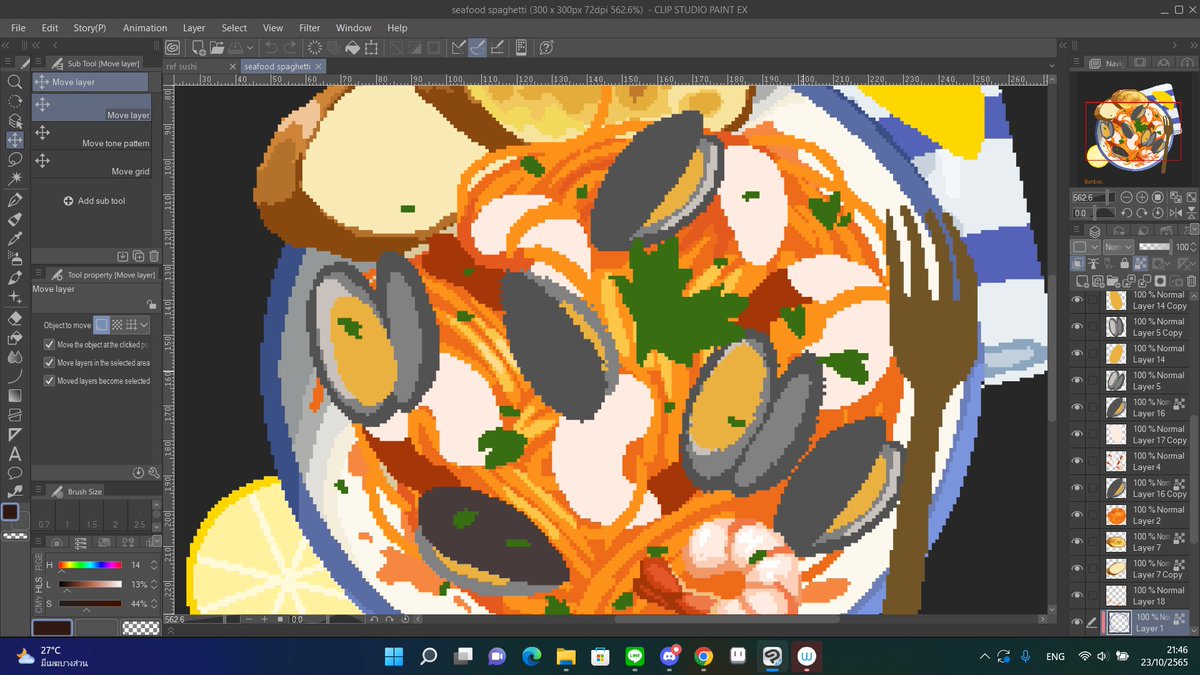Hide Layer 5 Copy visibility eye

tap(1077, 327)
